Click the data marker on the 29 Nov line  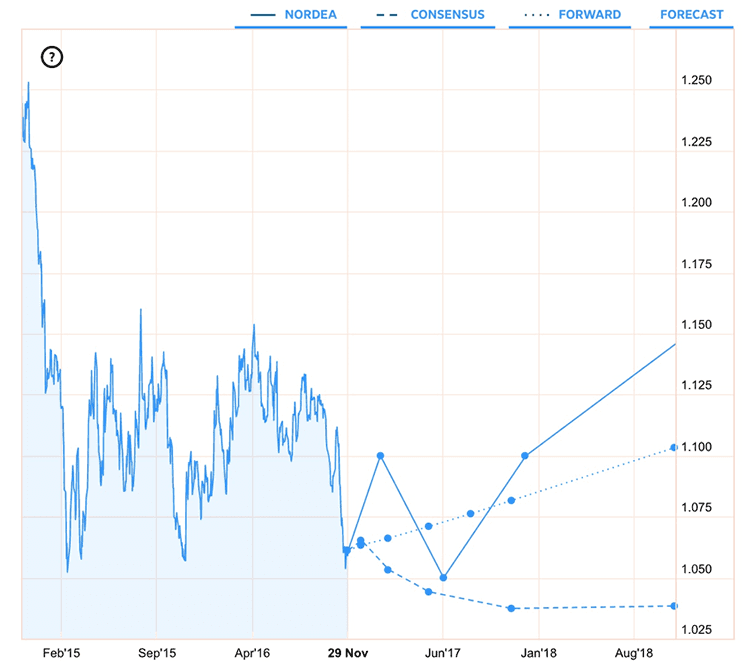(347, 550)
